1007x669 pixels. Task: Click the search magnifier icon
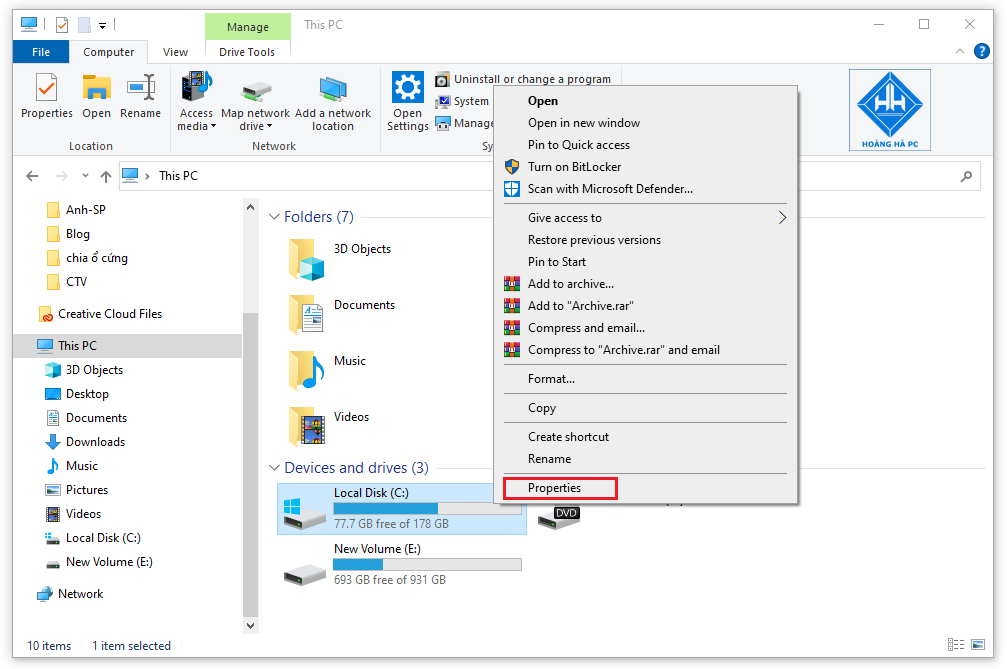click(x=966, y=176)
